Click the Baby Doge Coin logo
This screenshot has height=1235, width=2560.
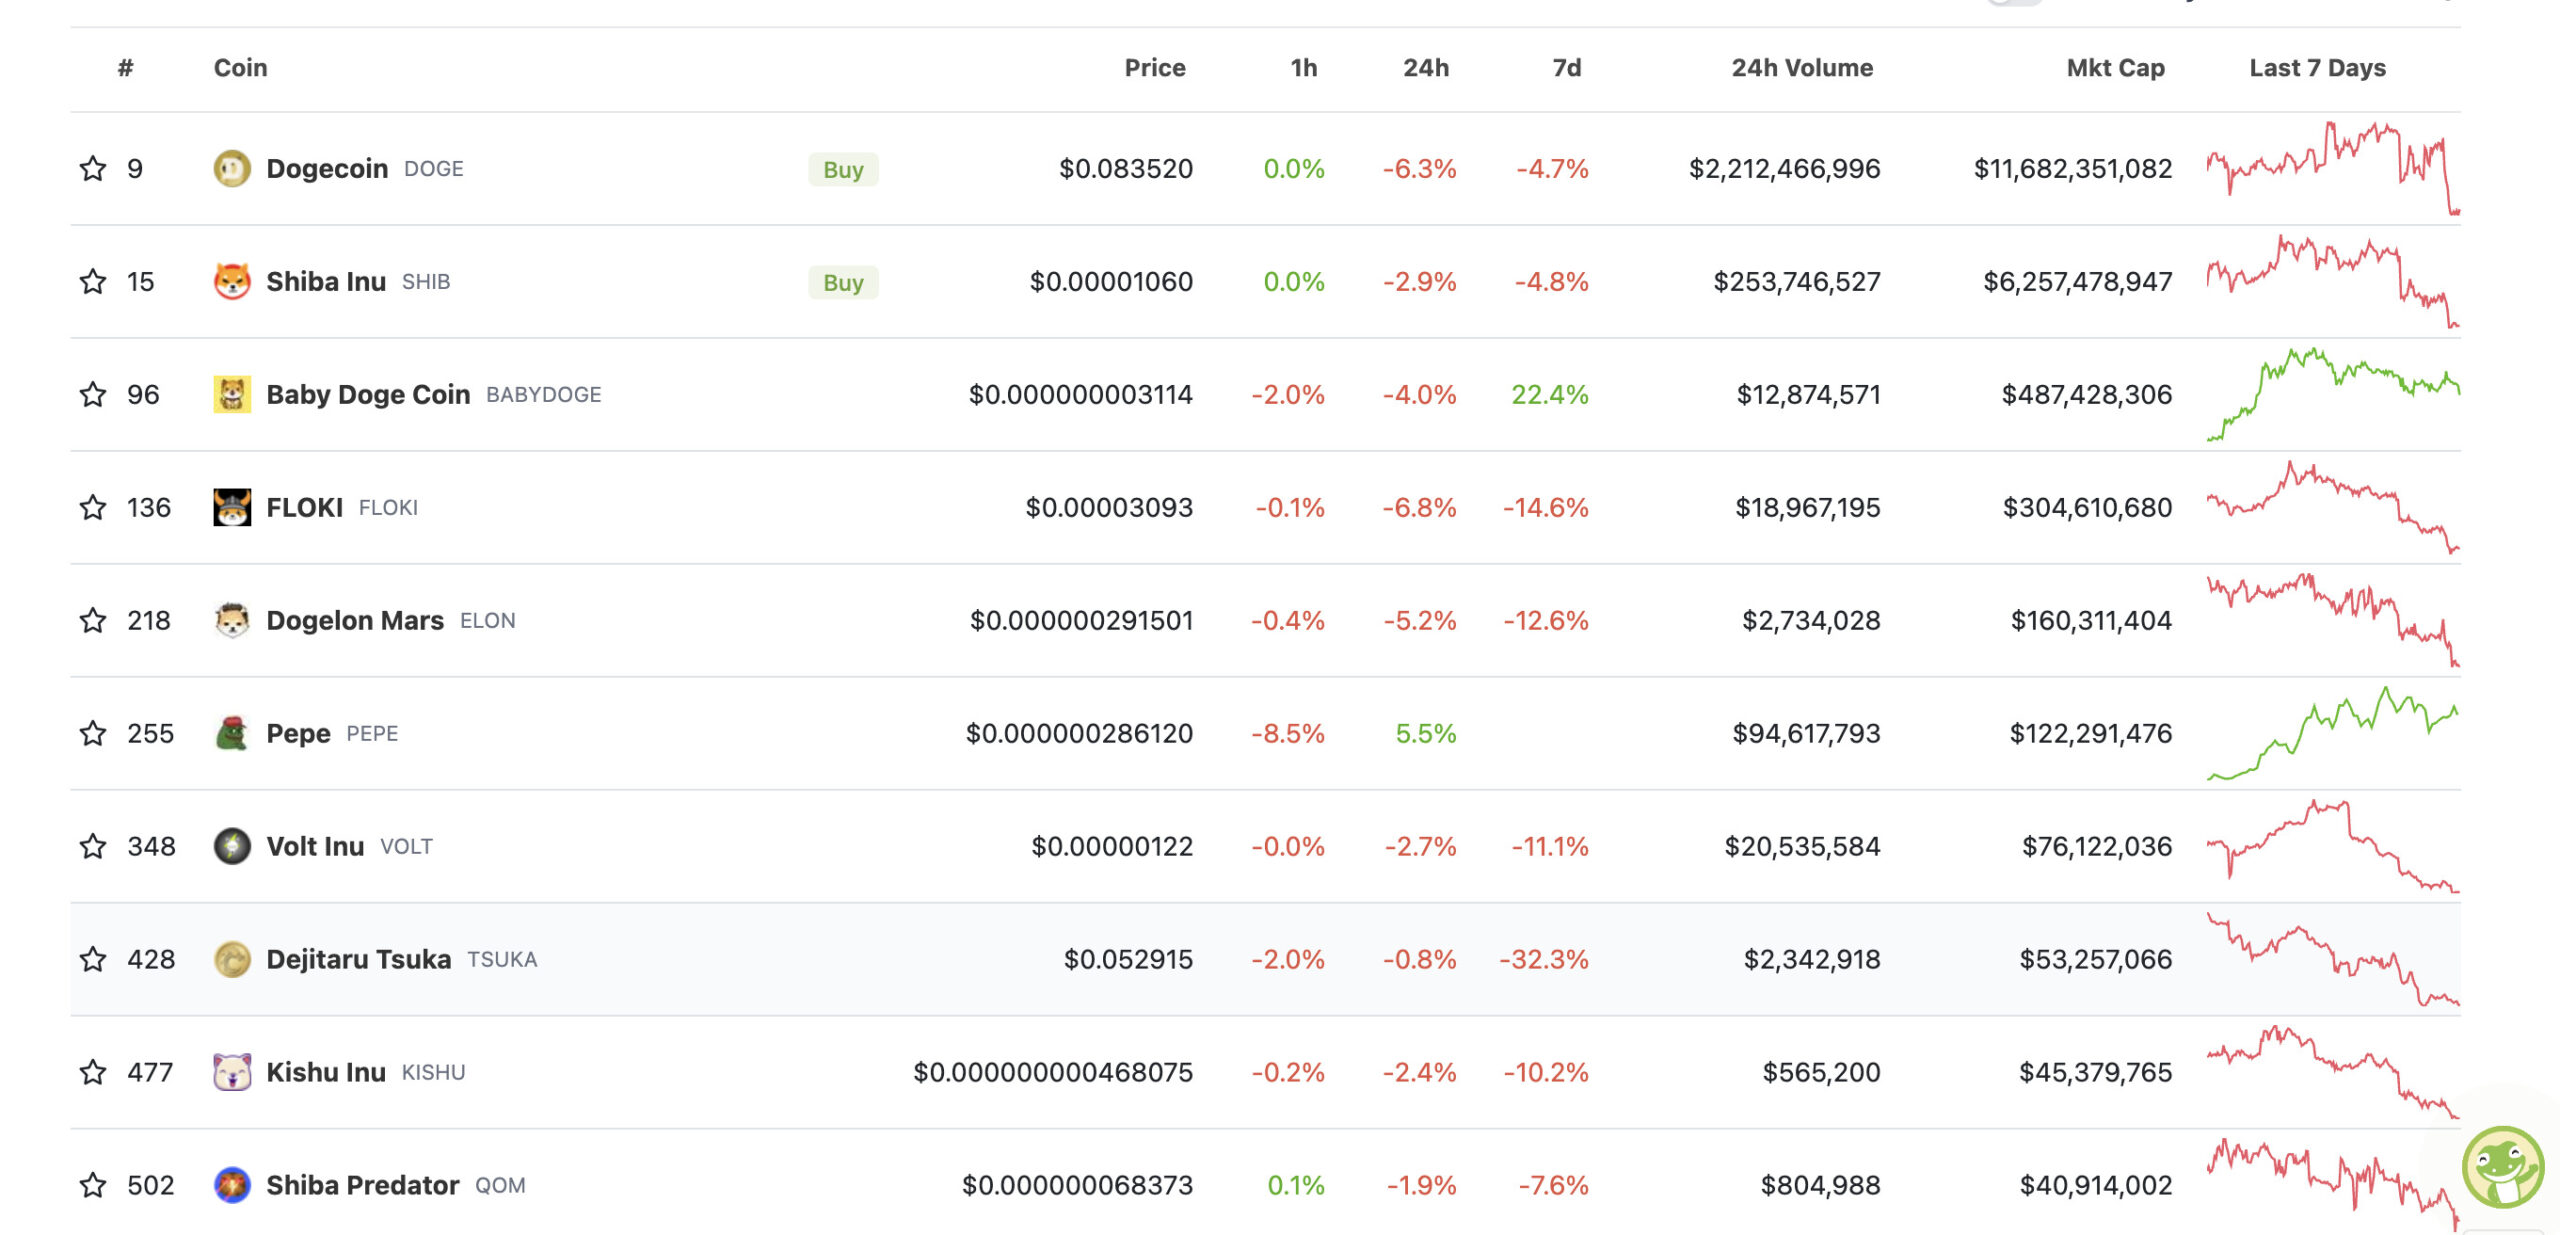click(232, 394)
